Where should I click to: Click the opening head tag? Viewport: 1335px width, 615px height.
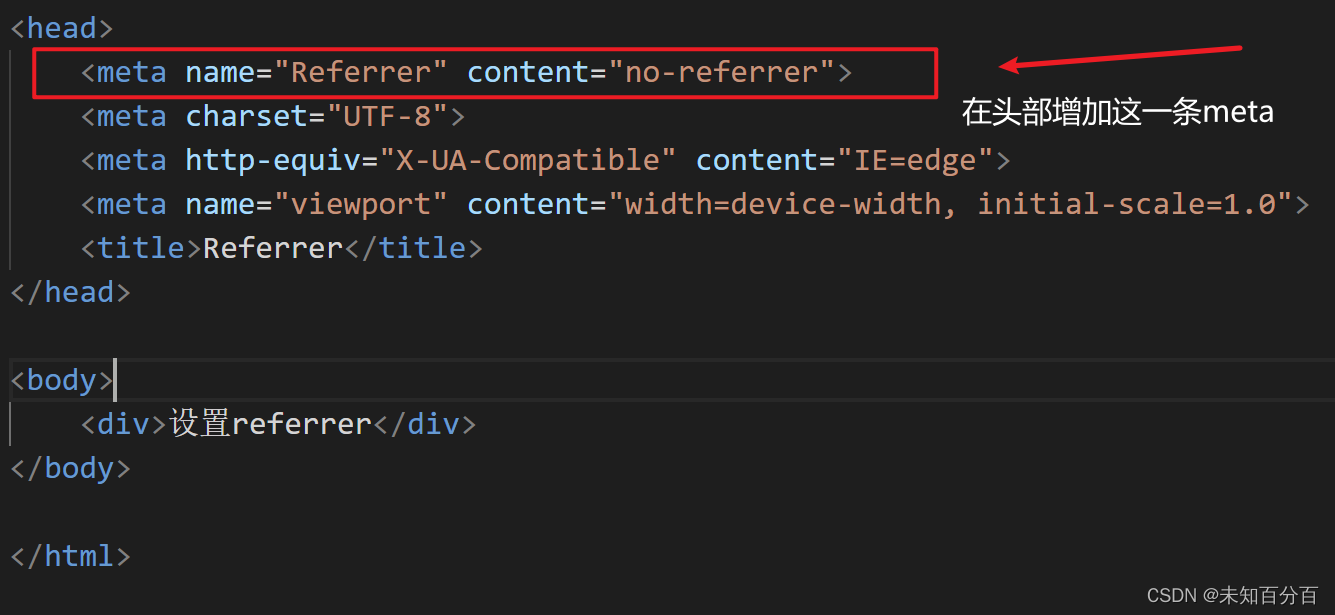[61, 28]
